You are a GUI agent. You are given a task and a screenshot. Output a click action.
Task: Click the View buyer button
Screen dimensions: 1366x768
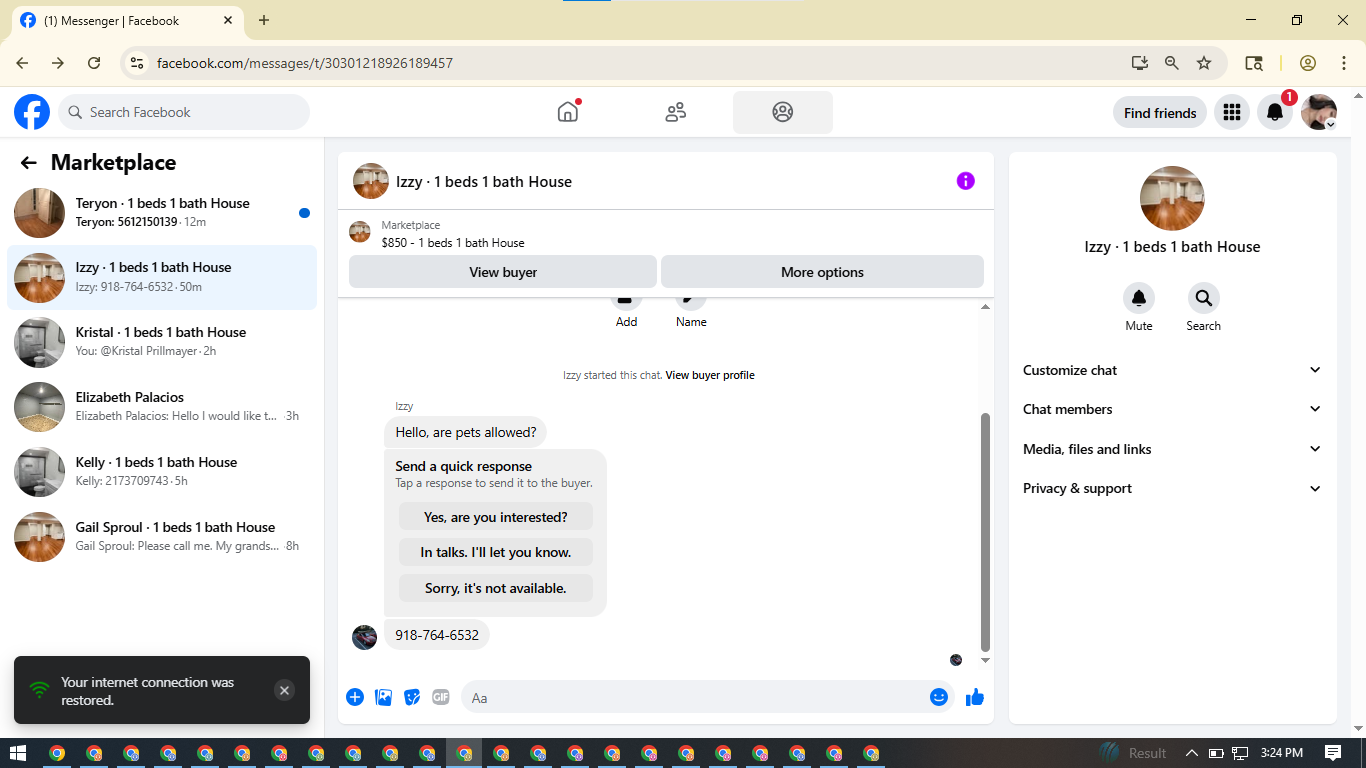(x=503, y=272)
